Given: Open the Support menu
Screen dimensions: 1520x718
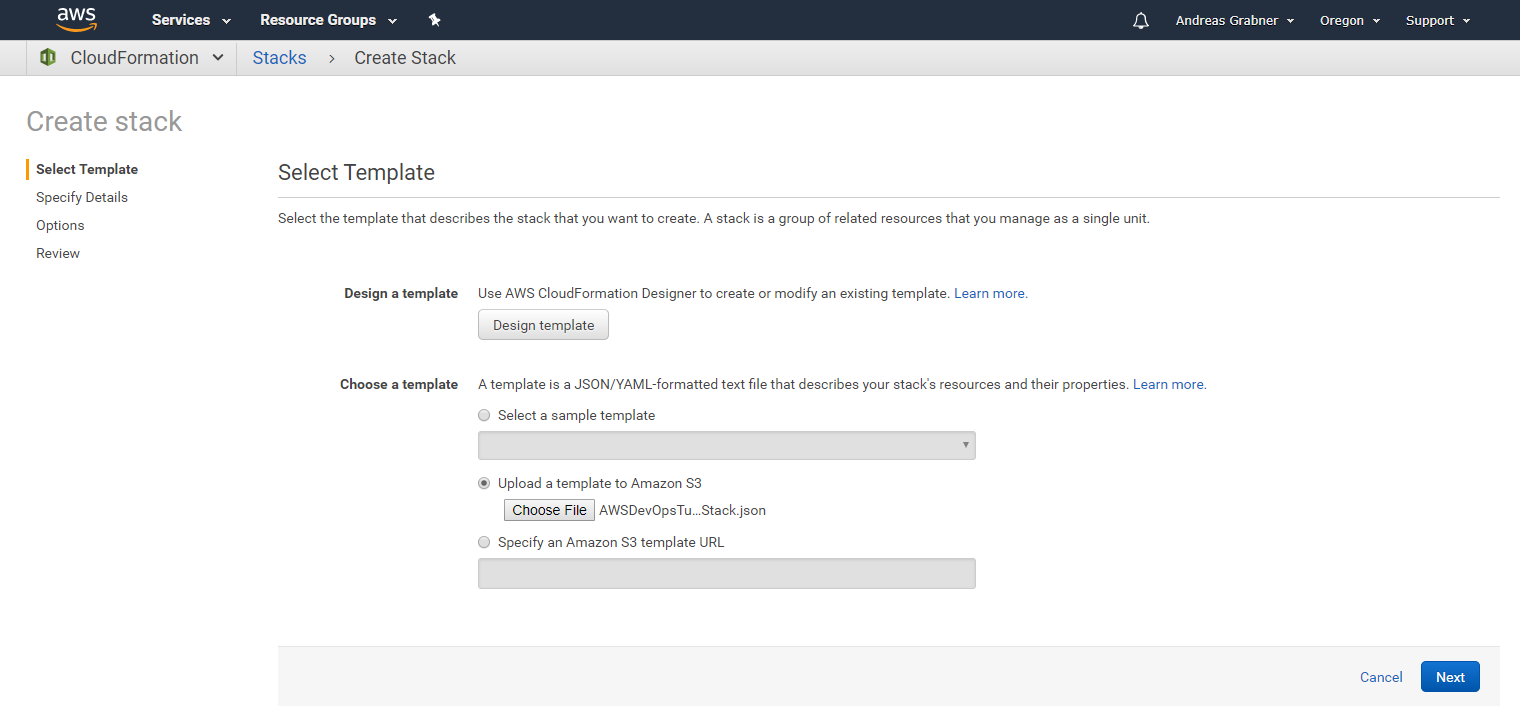Looking at the screenshot, I should (x=1438, y=20).
